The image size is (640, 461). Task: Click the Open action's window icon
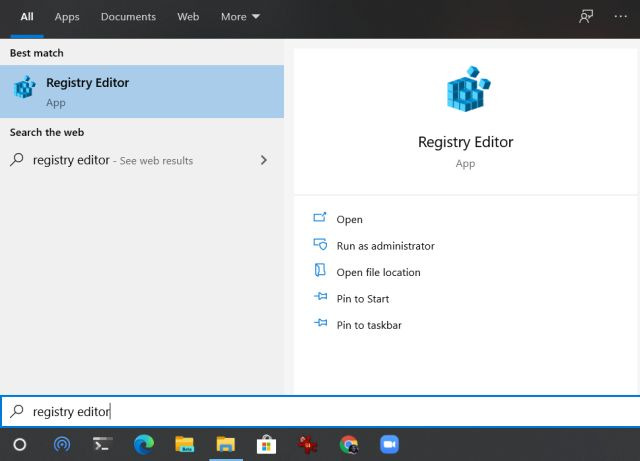click(320, 217)
